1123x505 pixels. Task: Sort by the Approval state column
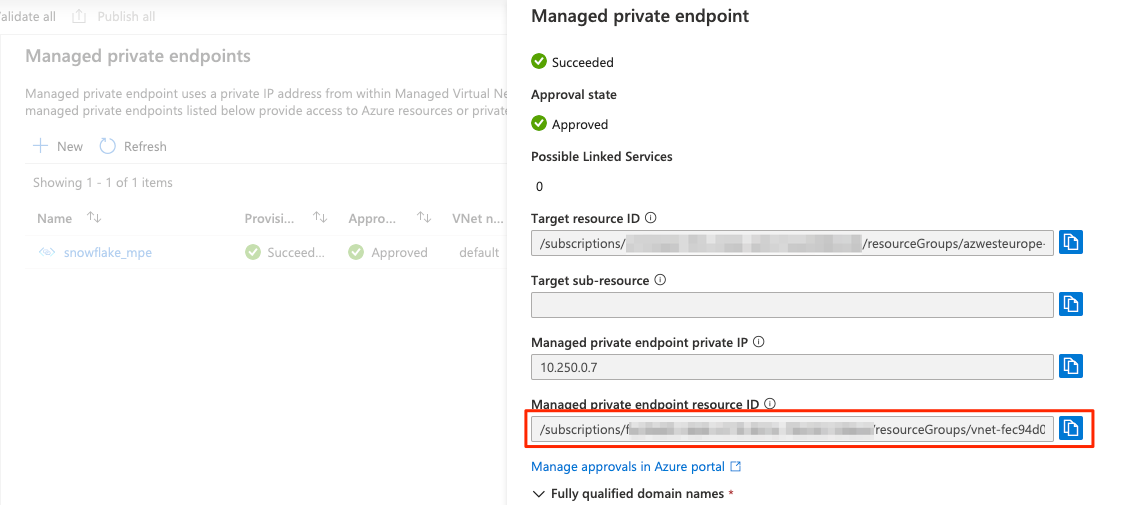pyautogui.click(x=424, y=217)
